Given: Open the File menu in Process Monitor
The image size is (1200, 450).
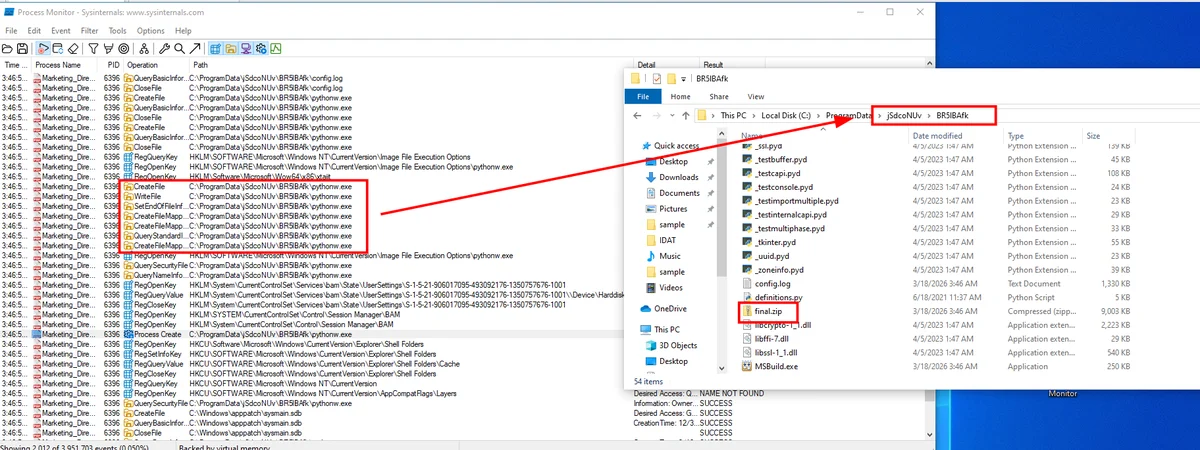Looking at the screenshot, I should pos(11,31).
